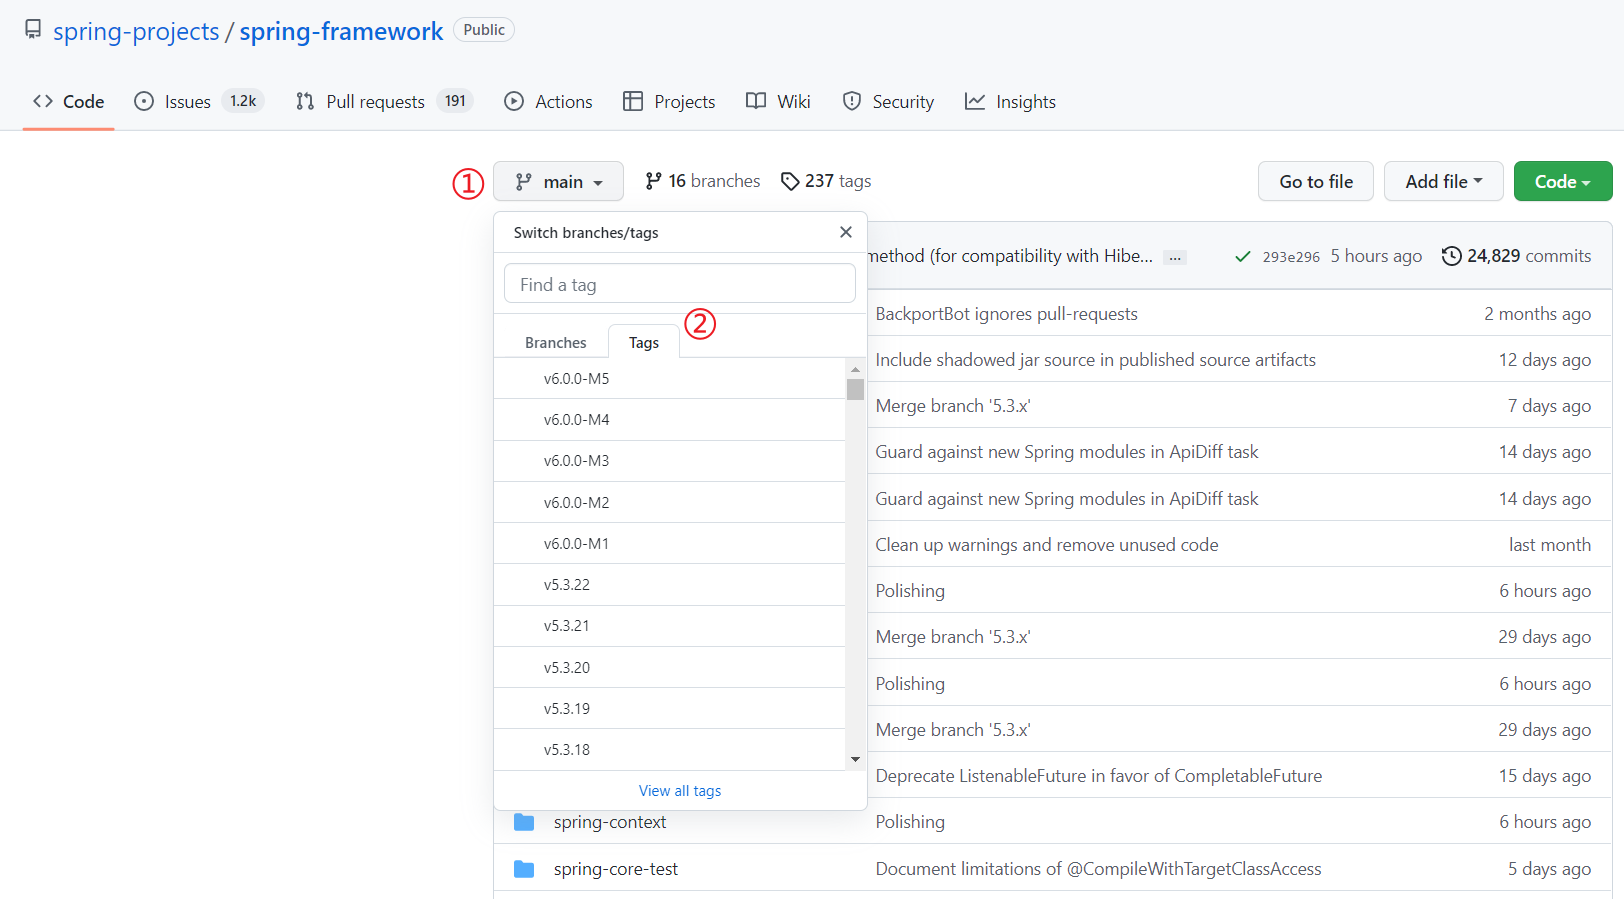Select tag v5.3.18
The image size is (1624, 899).
pyautogui.click(x=670, y=750)
